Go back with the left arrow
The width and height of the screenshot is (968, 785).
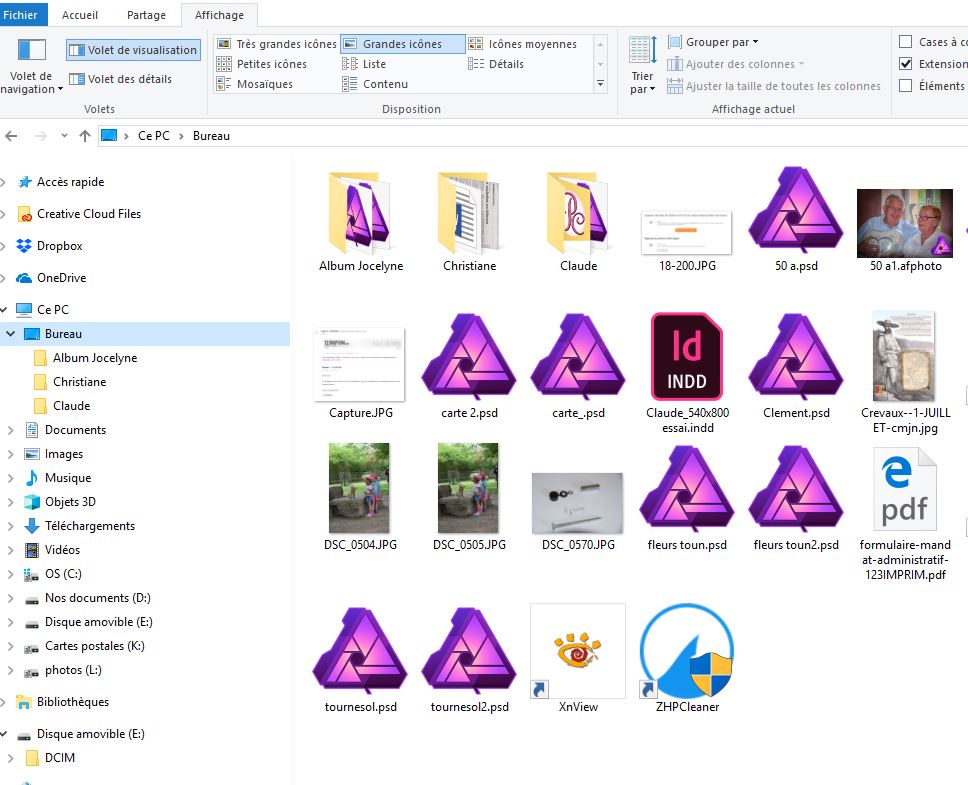pos(11,136)
